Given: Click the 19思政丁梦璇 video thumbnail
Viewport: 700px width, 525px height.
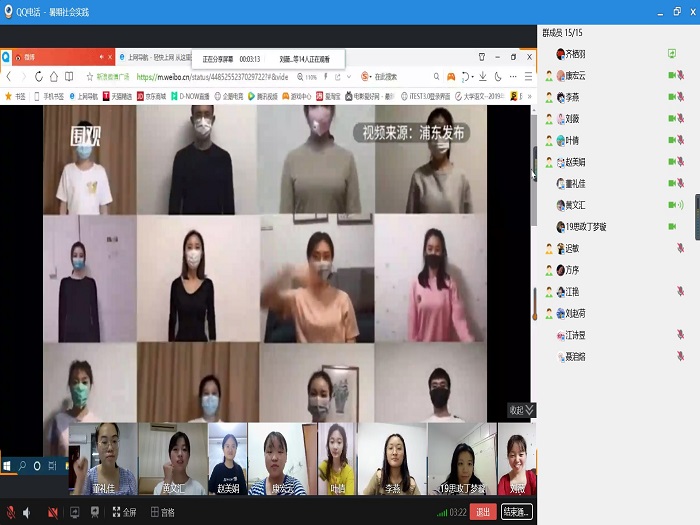Looking at the screenshot, I should pyautogui.click(x=462, y=459).
